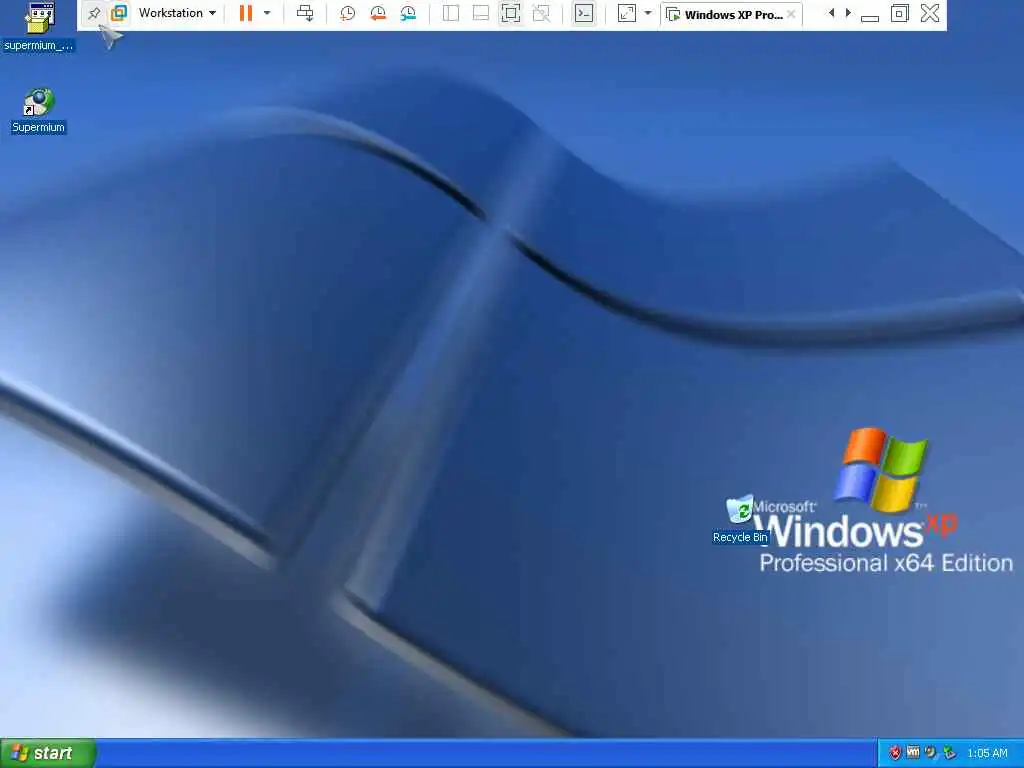Toggle the thumbnail bar view
This screenshot has height=768, width=1024.
[x=481, y=13]
